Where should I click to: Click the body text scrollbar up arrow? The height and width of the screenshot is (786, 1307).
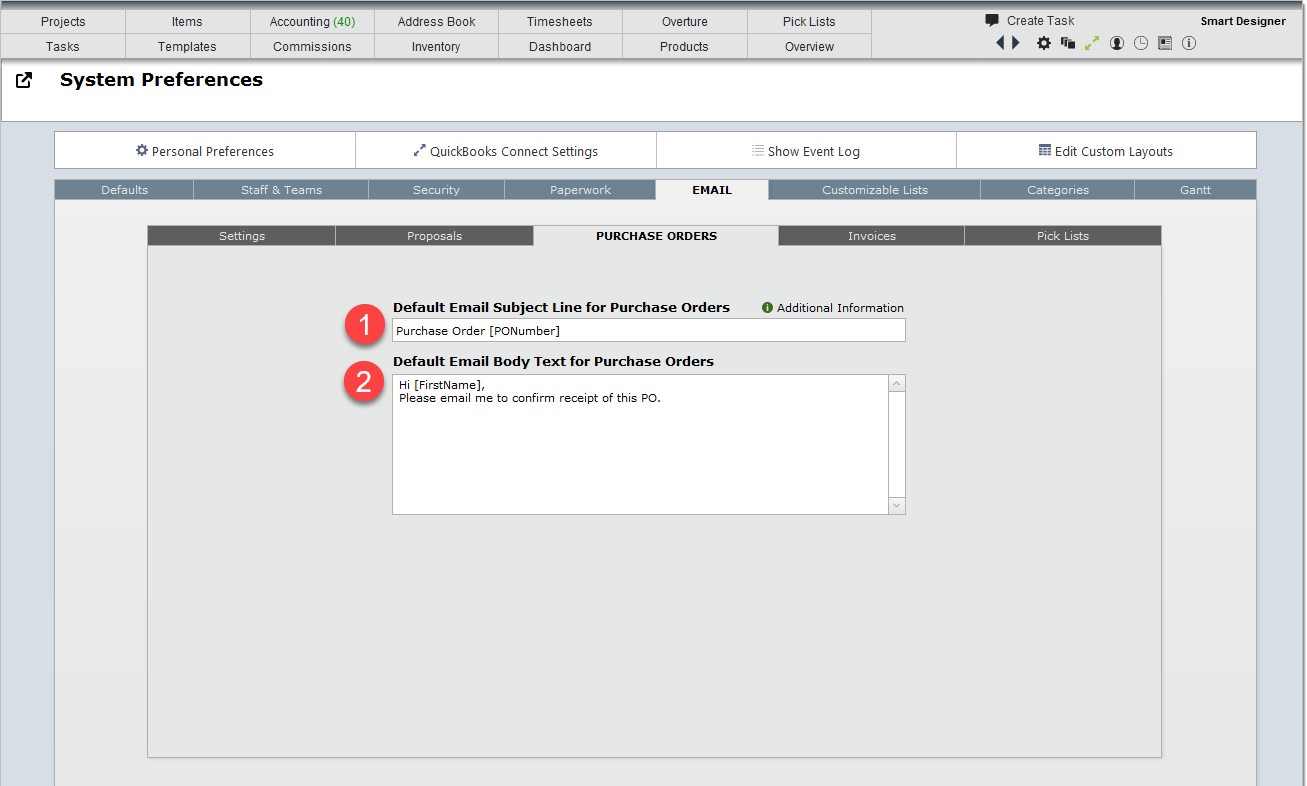pos(897,384)
